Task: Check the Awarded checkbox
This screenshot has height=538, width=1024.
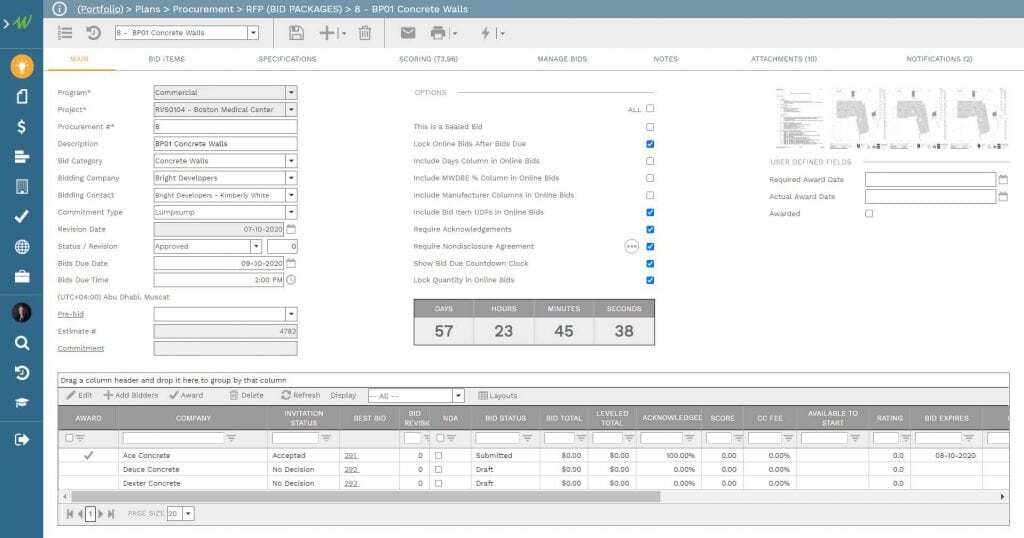Action: (x=869, y=214)
